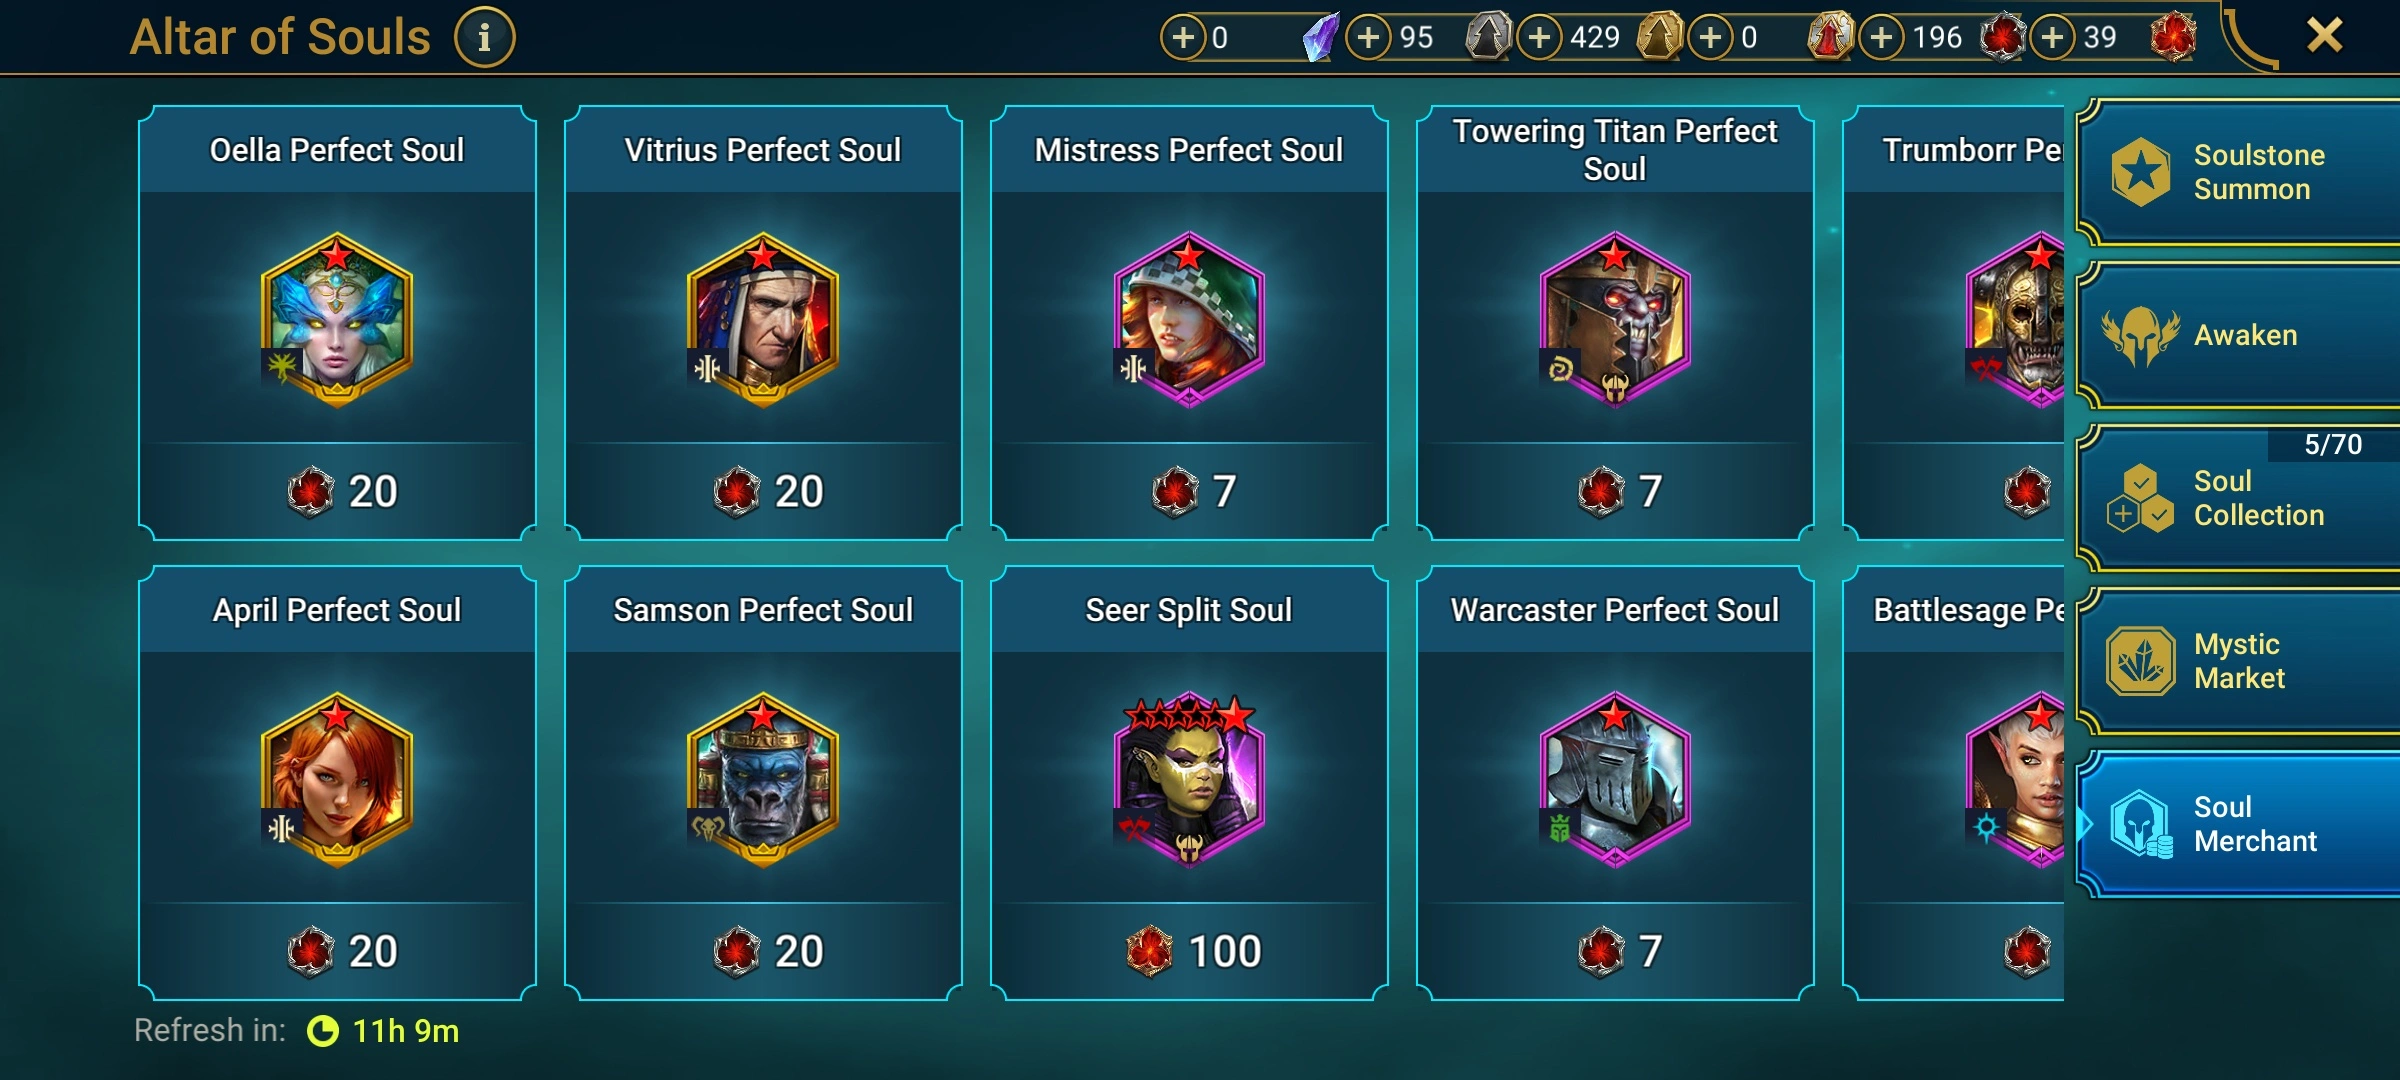Tap the plus next to 429 soulstones
The image size is (2400, 1080).
[x=1540, y=38]
